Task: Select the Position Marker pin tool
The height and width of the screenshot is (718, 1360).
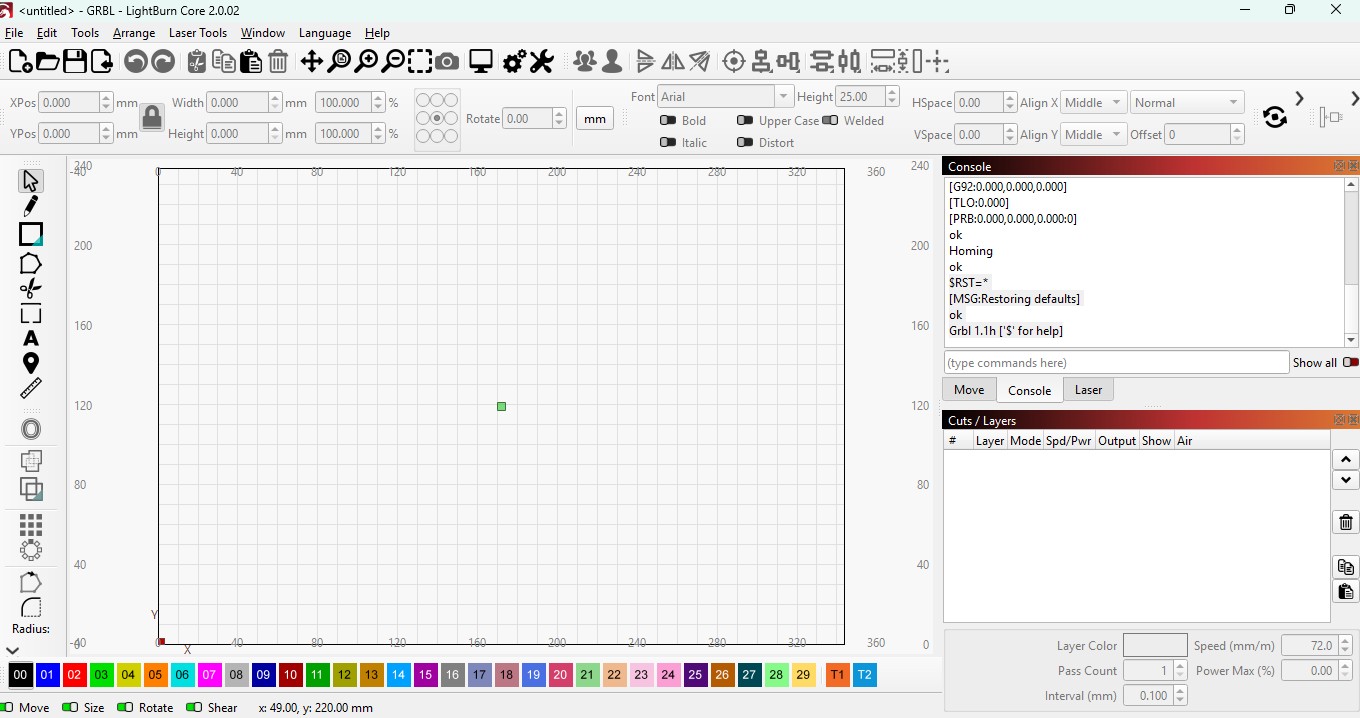Action: point(30,363)
